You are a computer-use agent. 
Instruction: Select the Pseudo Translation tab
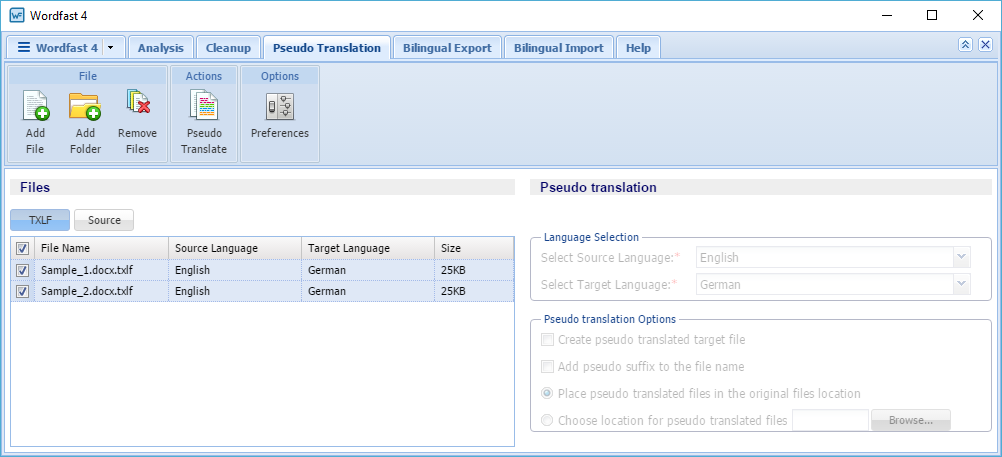point(327,48)
